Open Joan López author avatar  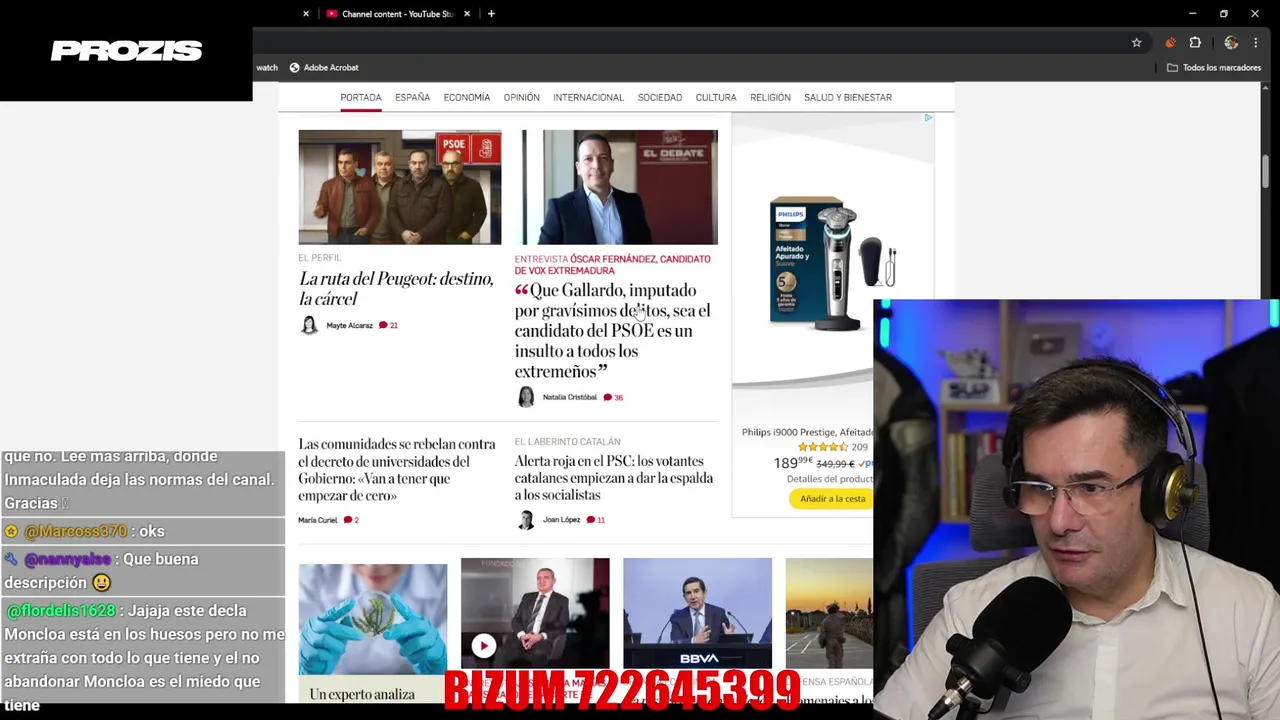coord(526,520)
